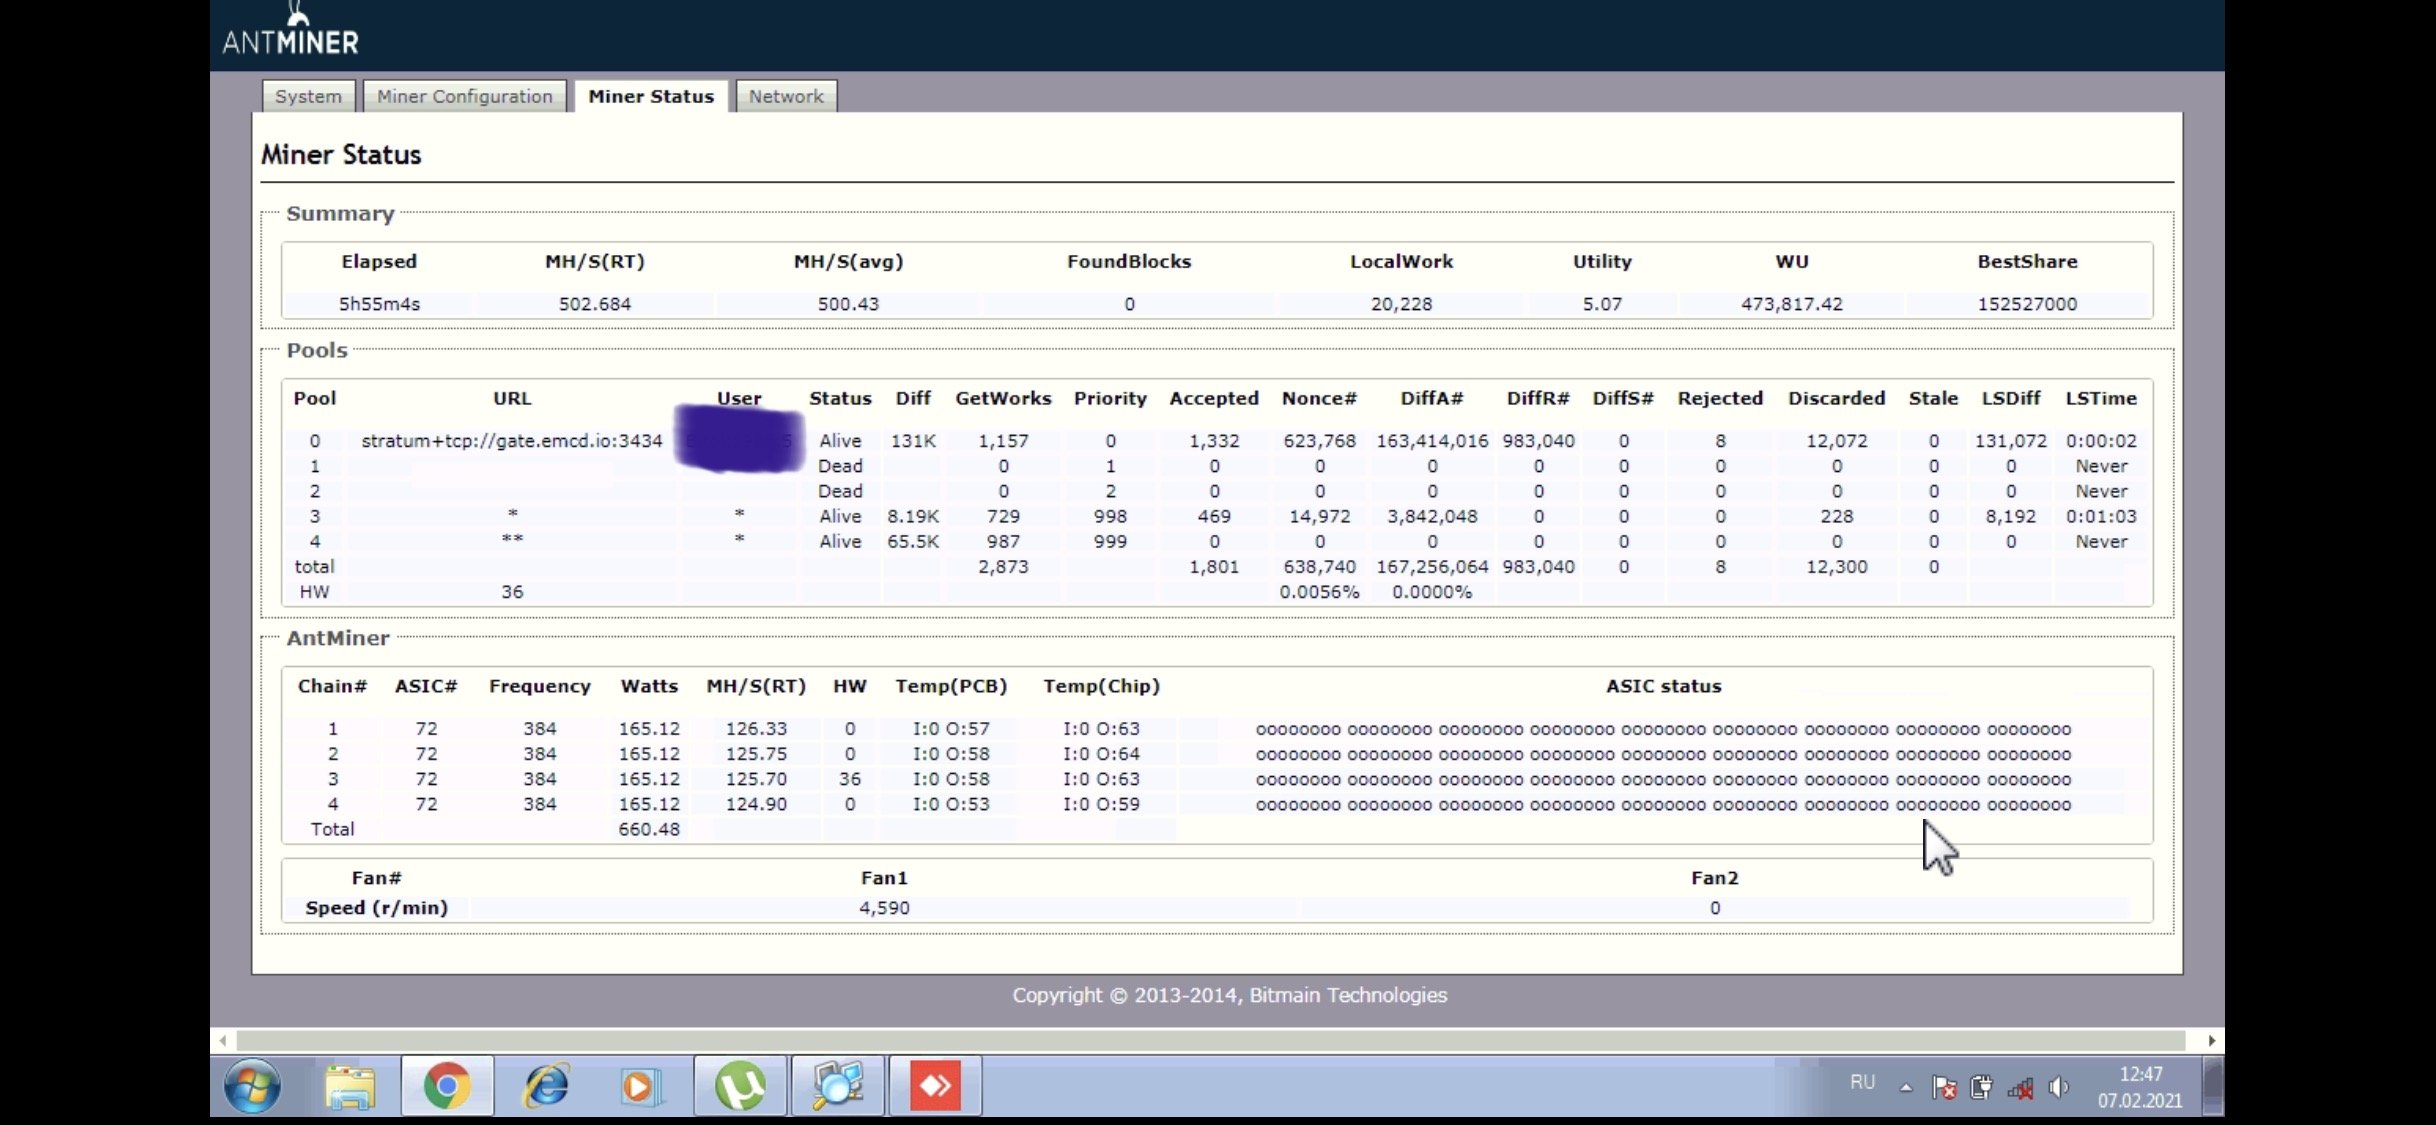Click the Discarded value 12,072
The width and height of the screenshot is (2436, 1125).
click(x=1836, y=441)
